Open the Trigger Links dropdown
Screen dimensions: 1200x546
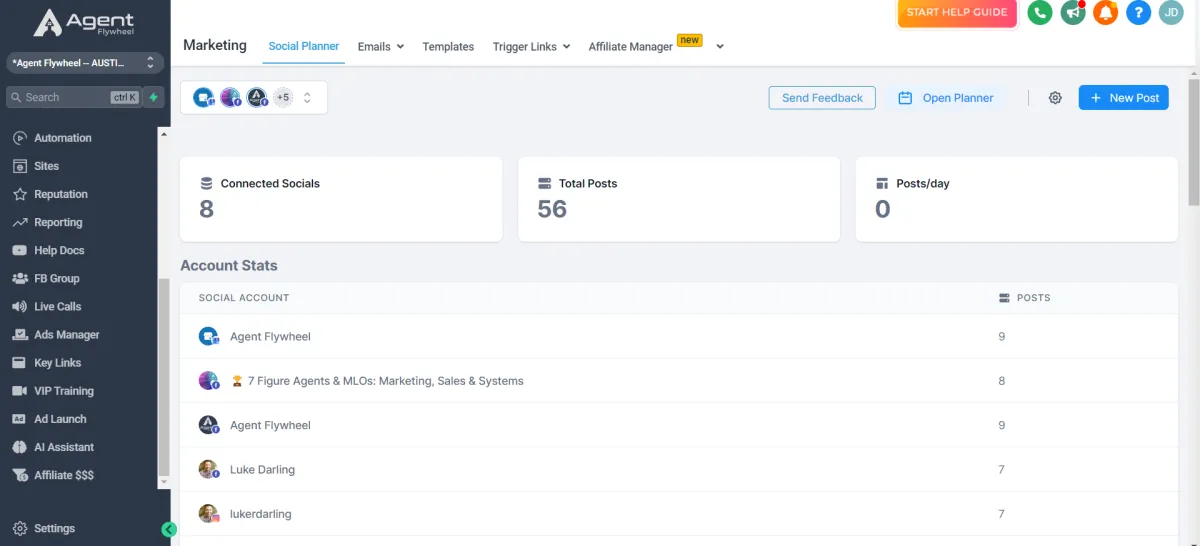531,46
